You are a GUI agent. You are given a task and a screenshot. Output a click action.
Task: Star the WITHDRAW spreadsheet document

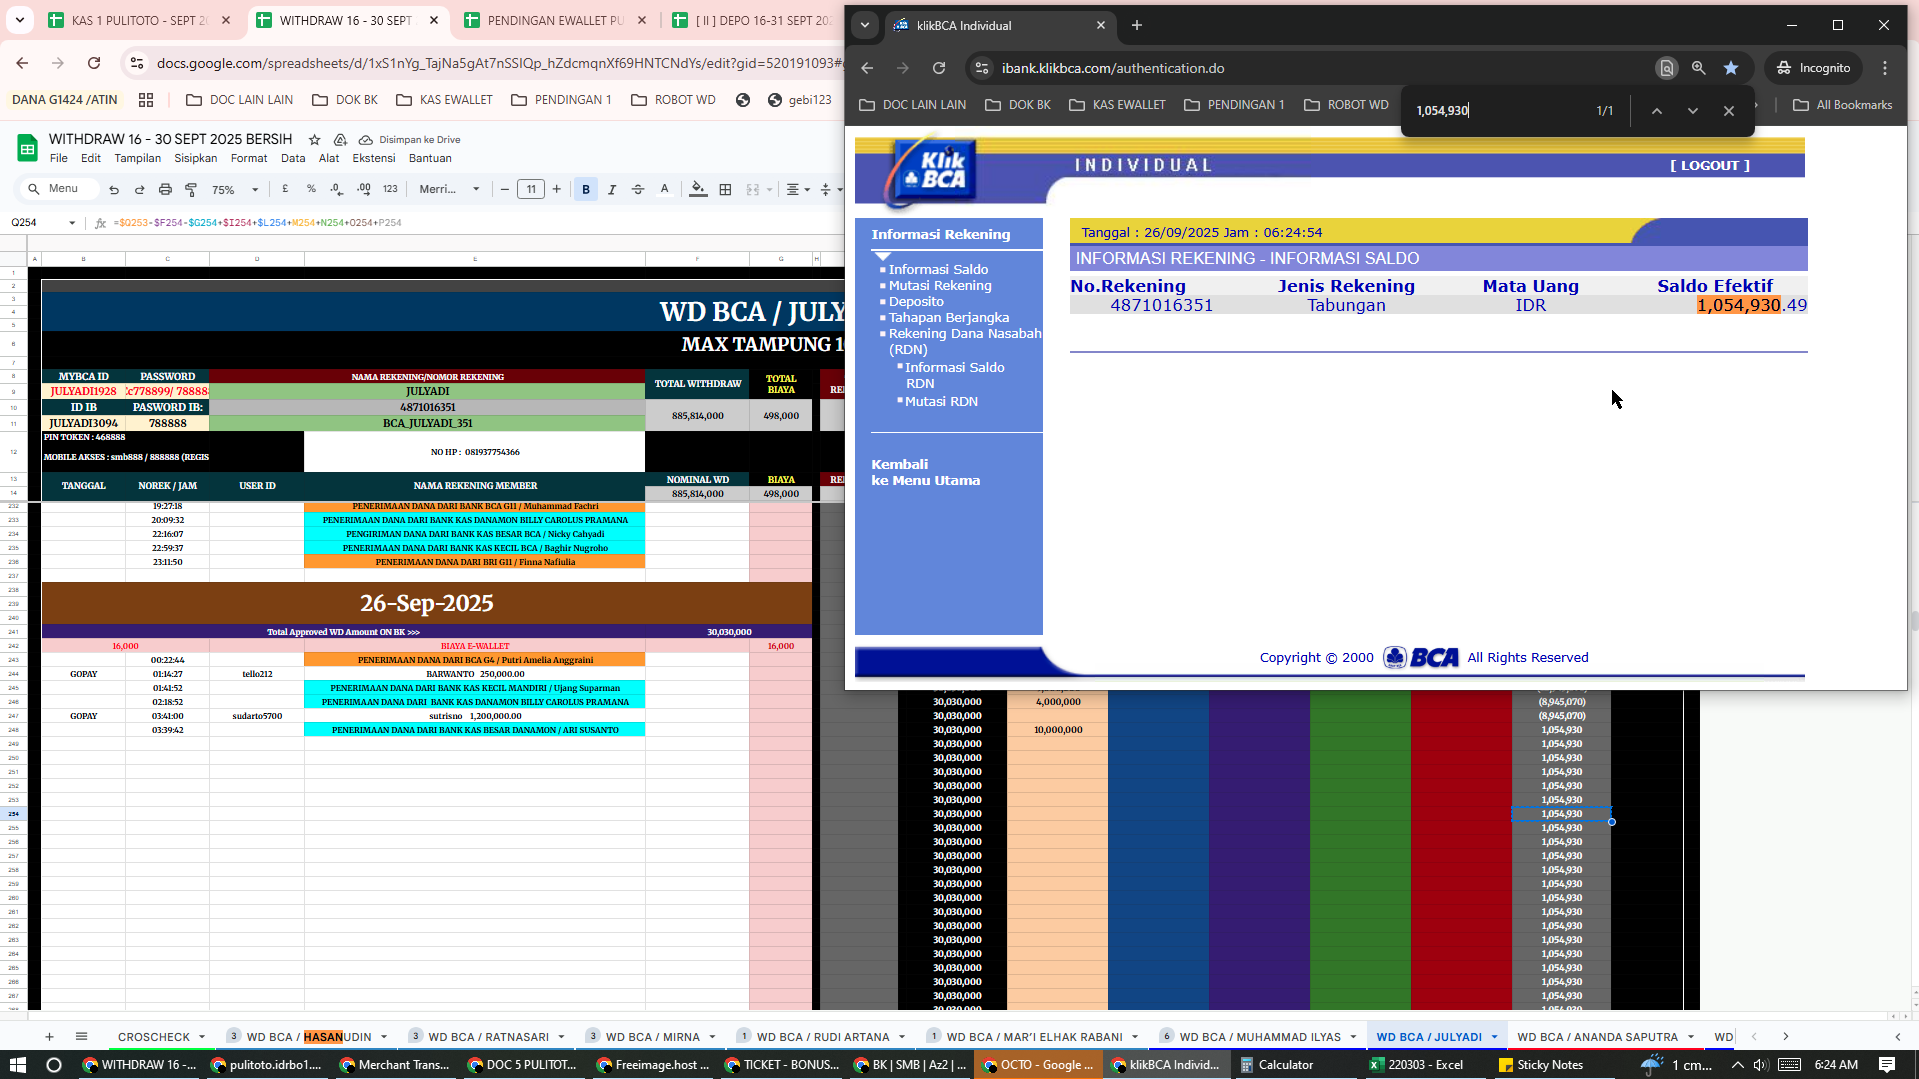(315, 140)
